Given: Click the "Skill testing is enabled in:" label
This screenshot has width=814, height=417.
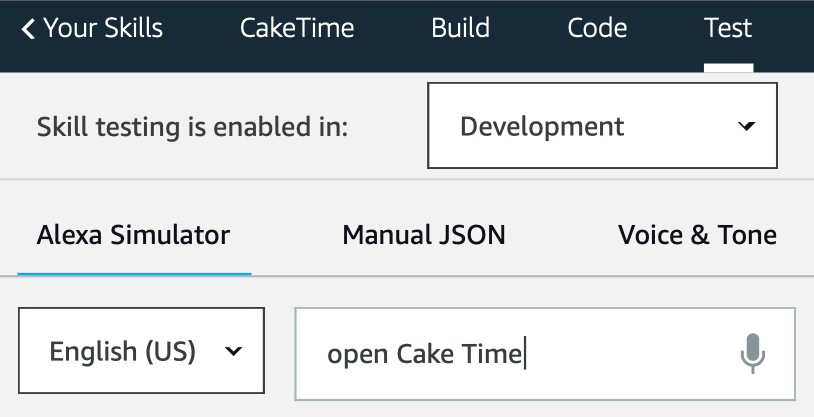Looking at the screenshot, I should click(192, 128).
